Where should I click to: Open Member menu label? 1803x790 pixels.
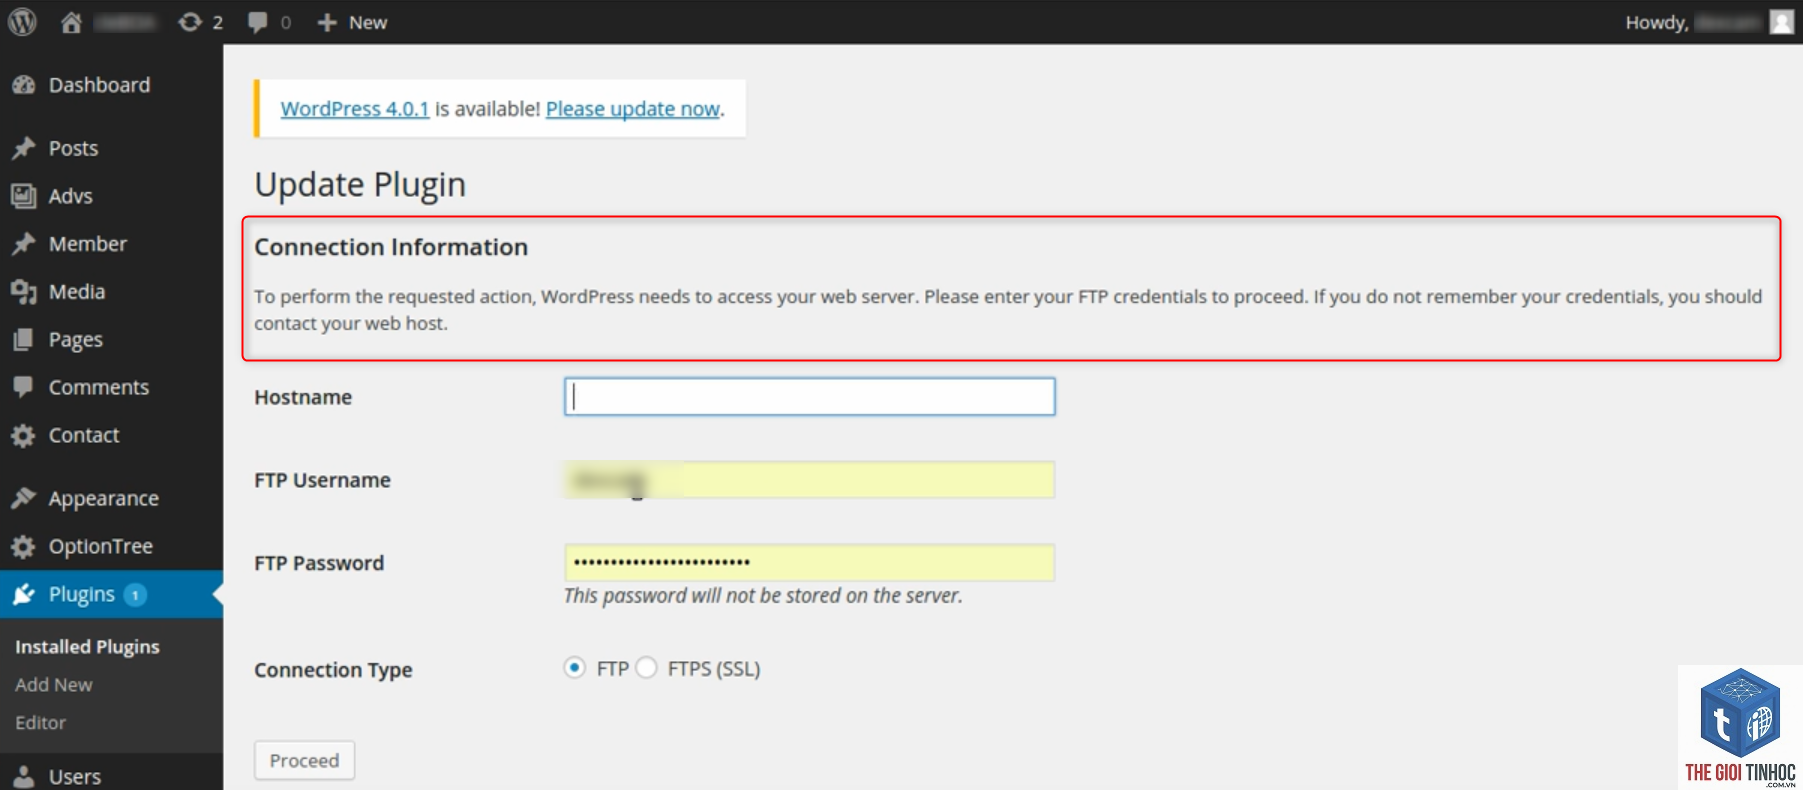pos(88,244)
